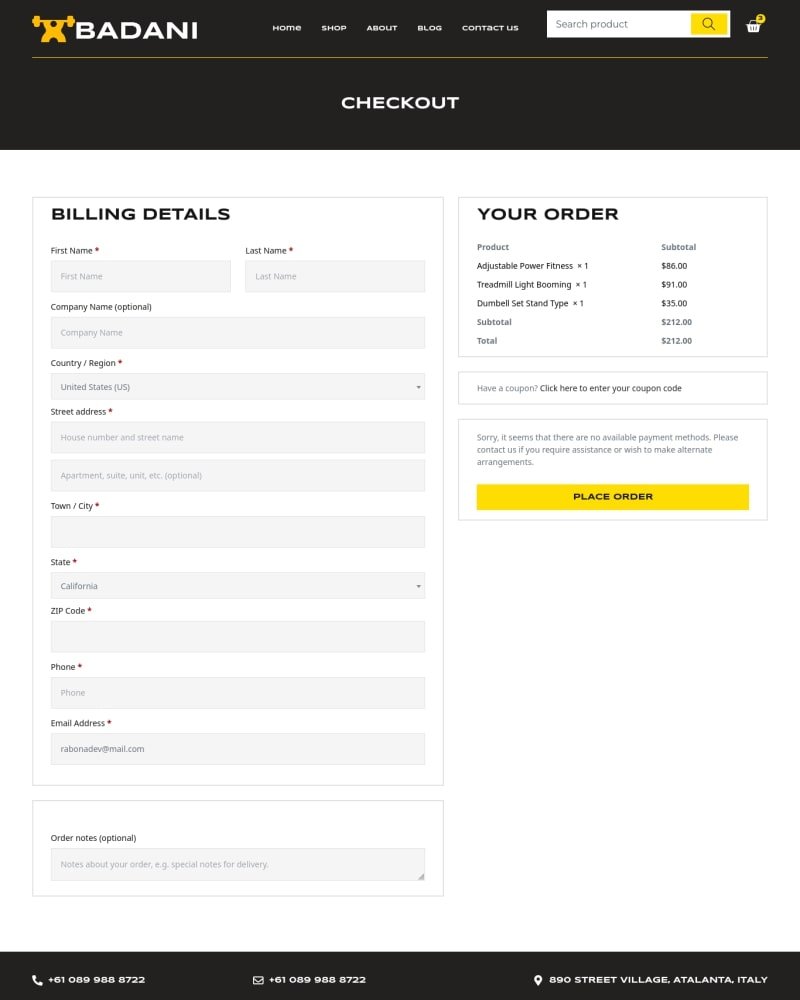Click the ZIP Code input box
This screenshot has width=800, height=1000.
tap(238, 637)
